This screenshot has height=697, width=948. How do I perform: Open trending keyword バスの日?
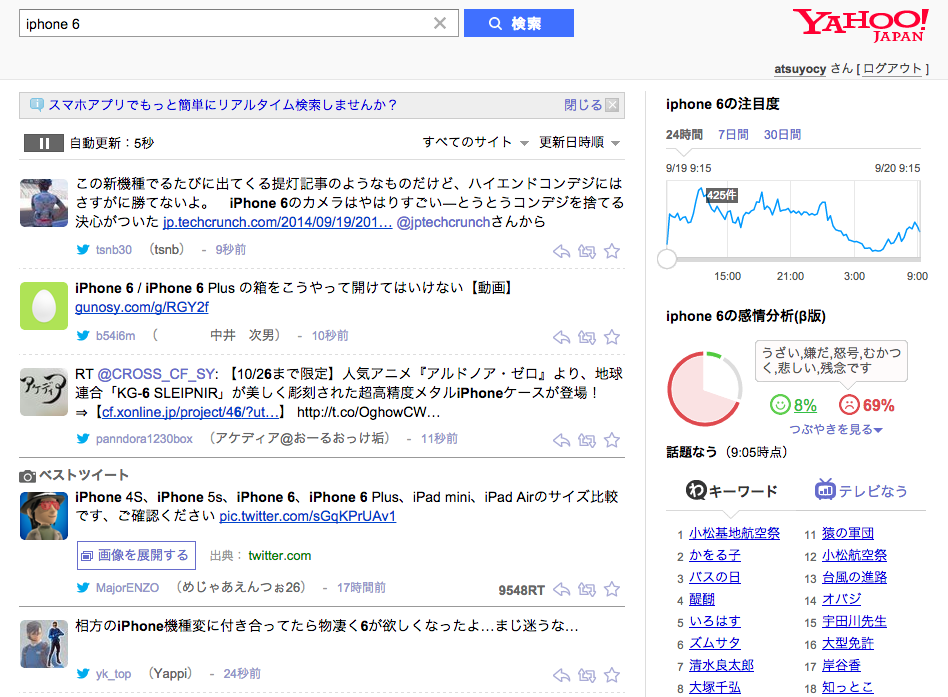(x=715, y=577)
